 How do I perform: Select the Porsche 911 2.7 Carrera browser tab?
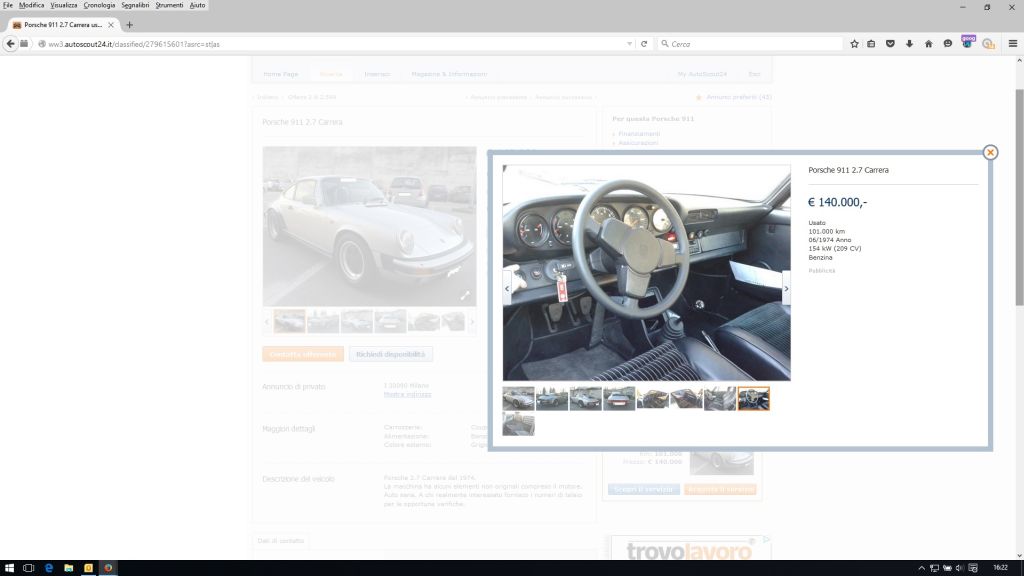pos(63,25)
